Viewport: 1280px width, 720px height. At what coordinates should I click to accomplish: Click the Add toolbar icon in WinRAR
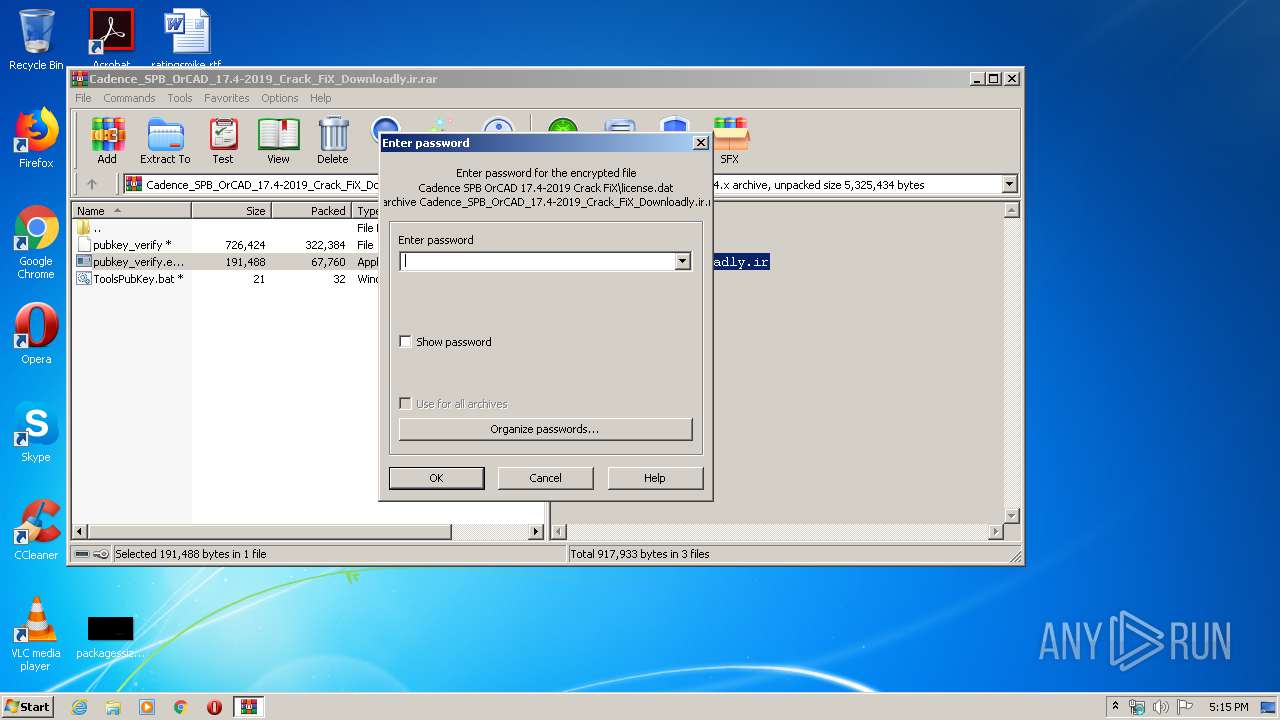(107, 141)
